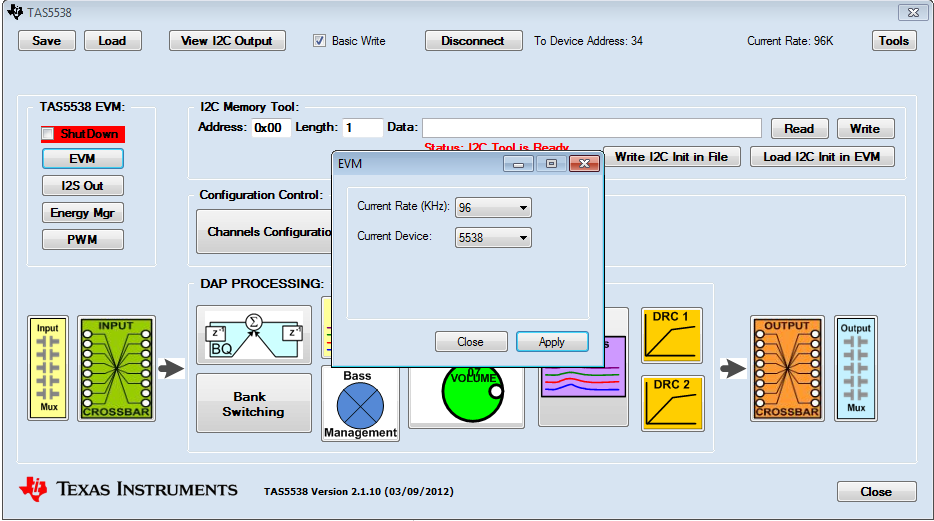Image resolution: width=934 pixels, height=521 pixels.
Task: Open the Input Mux block
Action: point(48,368)
